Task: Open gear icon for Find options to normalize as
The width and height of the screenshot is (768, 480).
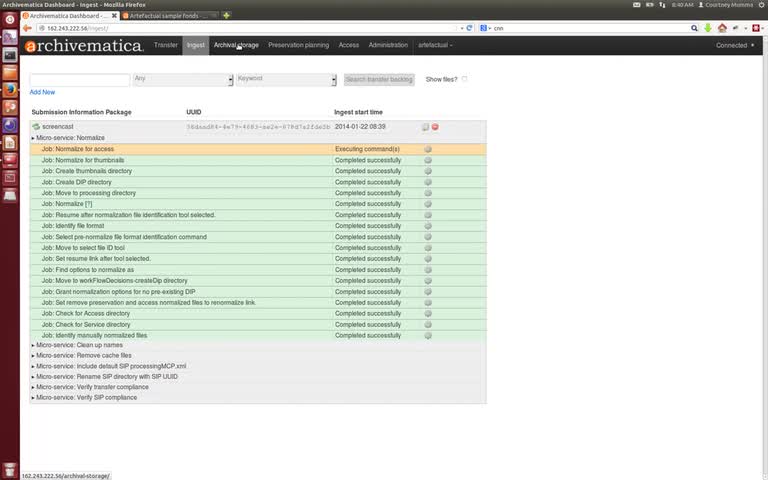Action: click(428, 270)
